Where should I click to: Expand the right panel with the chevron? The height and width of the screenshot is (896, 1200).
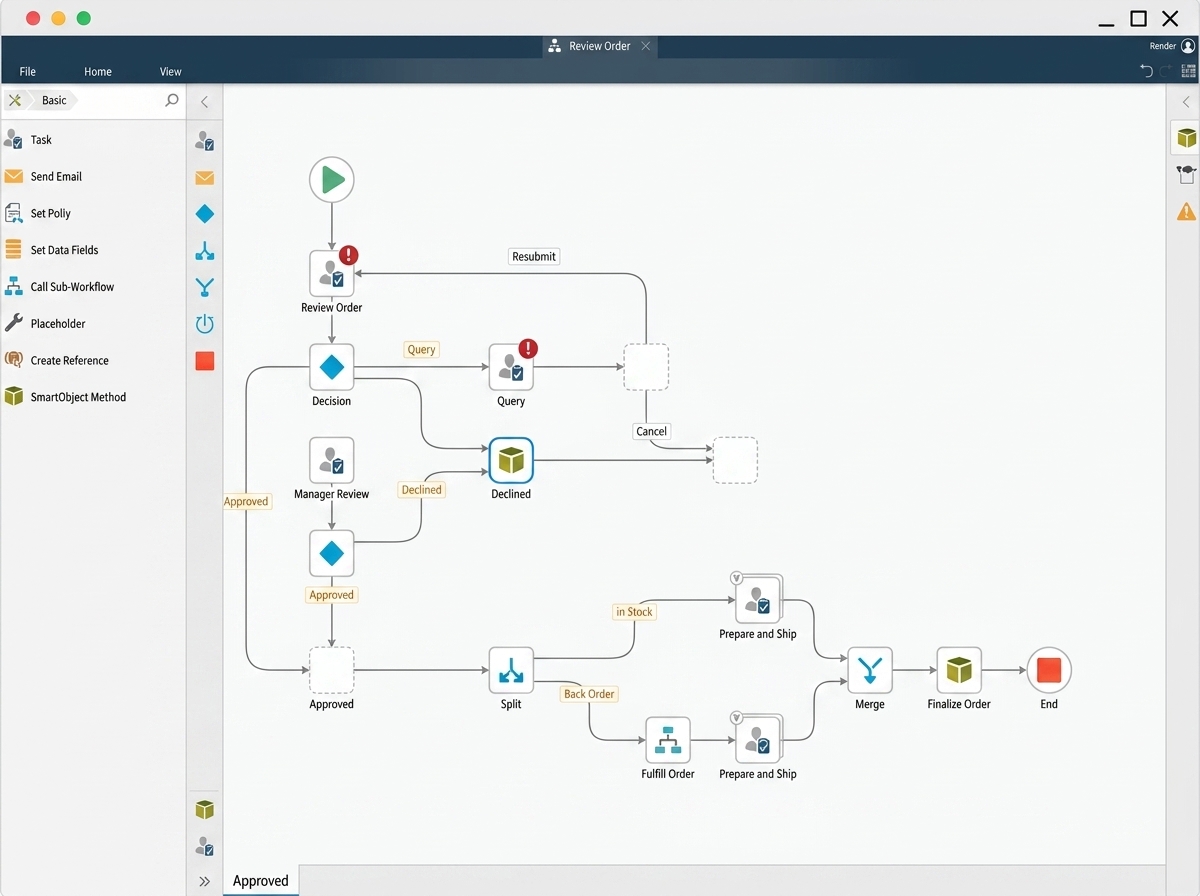pos(1186,102)
